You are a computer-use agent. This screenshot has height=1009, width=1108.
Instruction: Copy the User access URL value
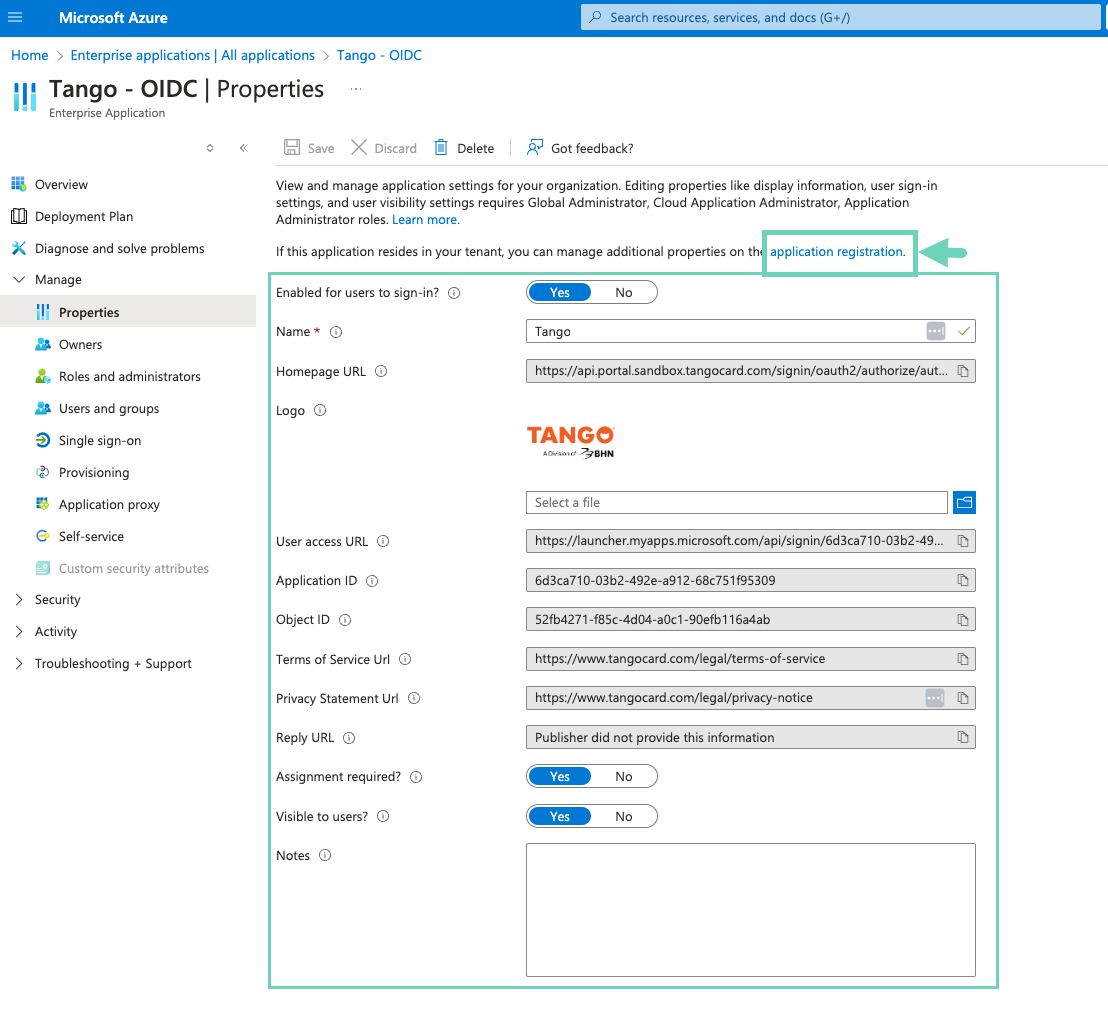962,541
